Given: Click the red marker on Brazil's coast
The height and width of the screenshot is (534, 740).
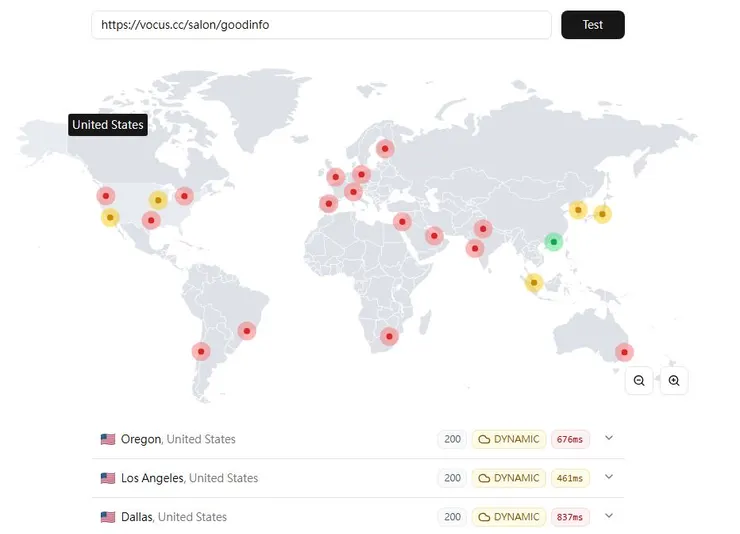Looking at the screenshot, I should click(247, 331).
